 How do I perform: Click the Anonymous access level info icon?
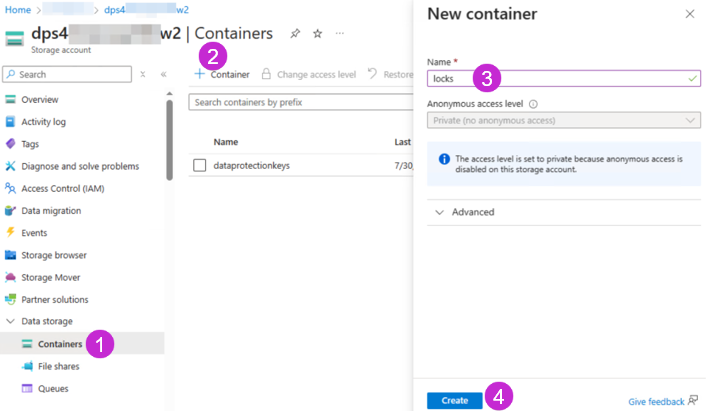pos(533,104)
